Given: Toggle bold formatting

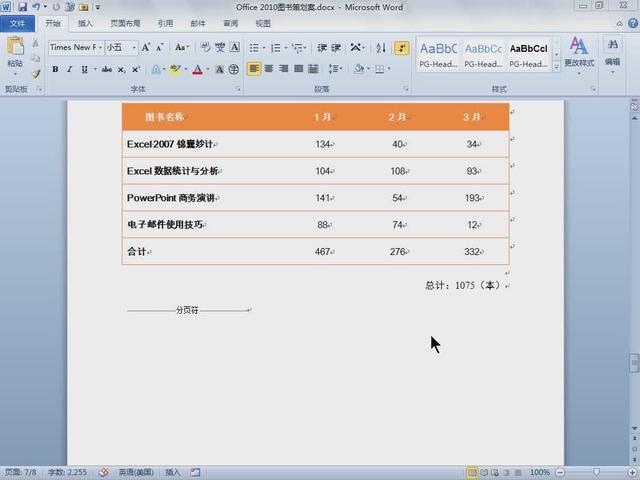Looking at the screenshot, I should (x=55, y=69).
